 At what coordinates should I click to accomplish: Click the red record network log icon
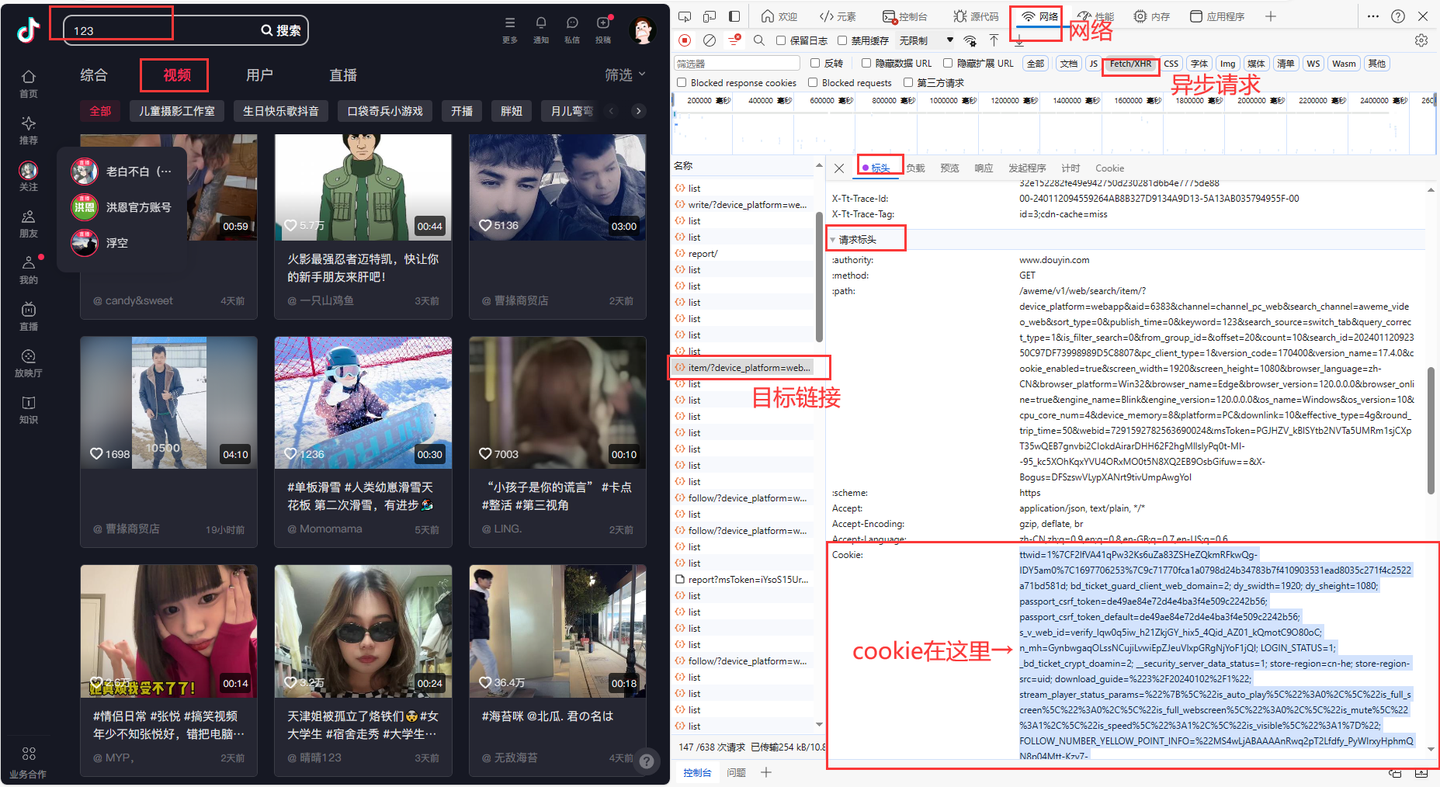tap(685, 41)
